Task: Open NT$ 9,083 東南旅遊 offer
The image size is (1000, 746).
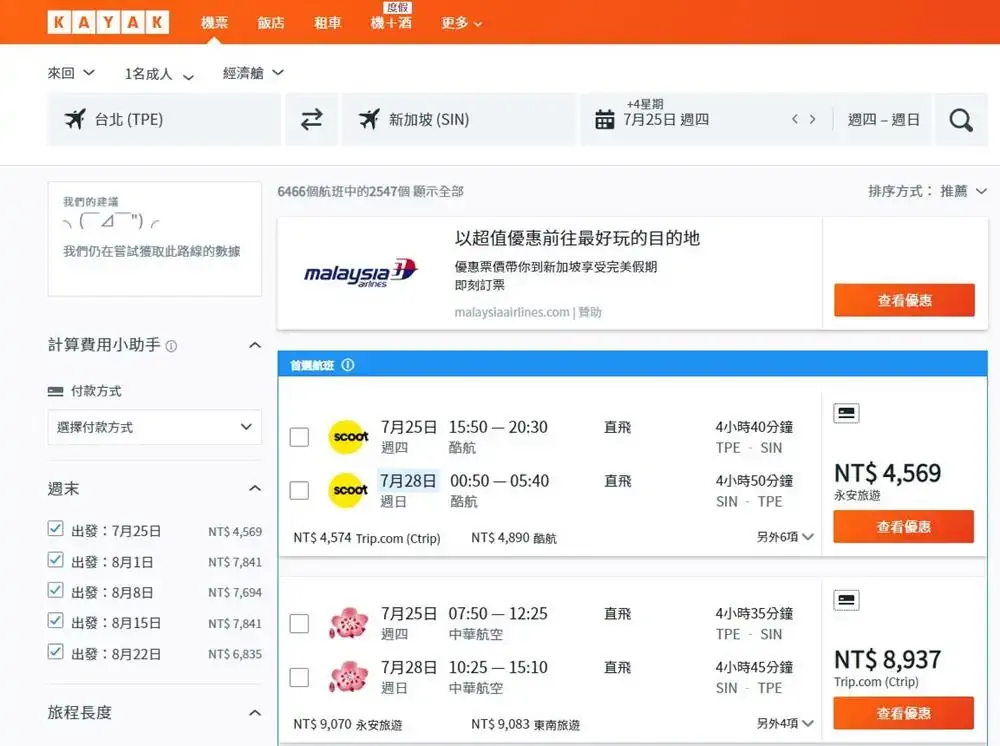Action: pyautogui.click(x=526, y=724)
